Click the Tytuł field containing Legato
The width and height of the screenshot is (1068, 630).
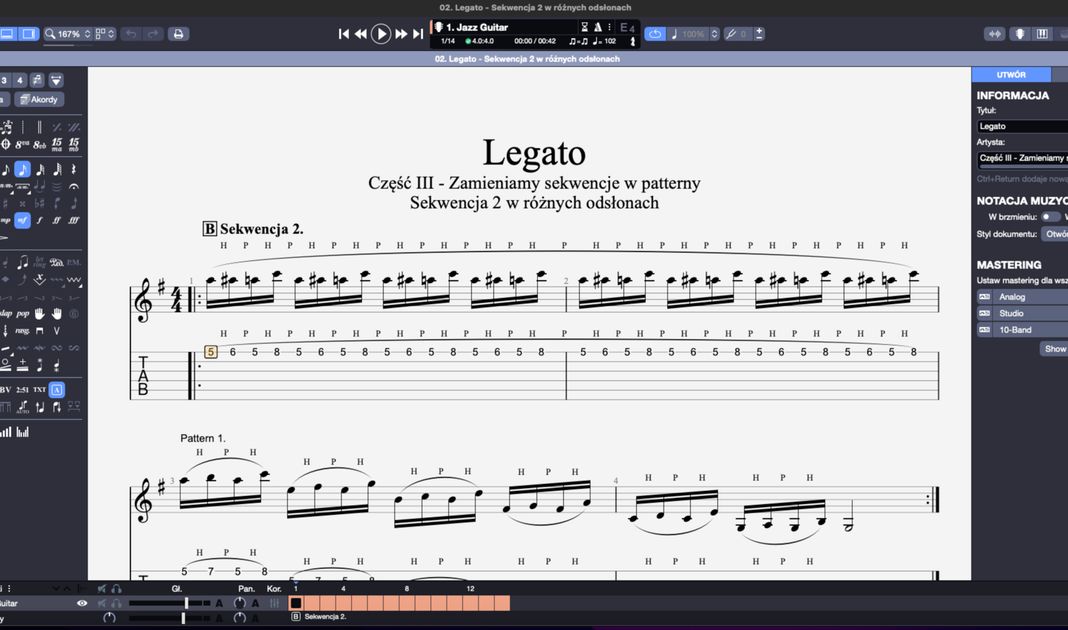click(x=1022, y=126)
